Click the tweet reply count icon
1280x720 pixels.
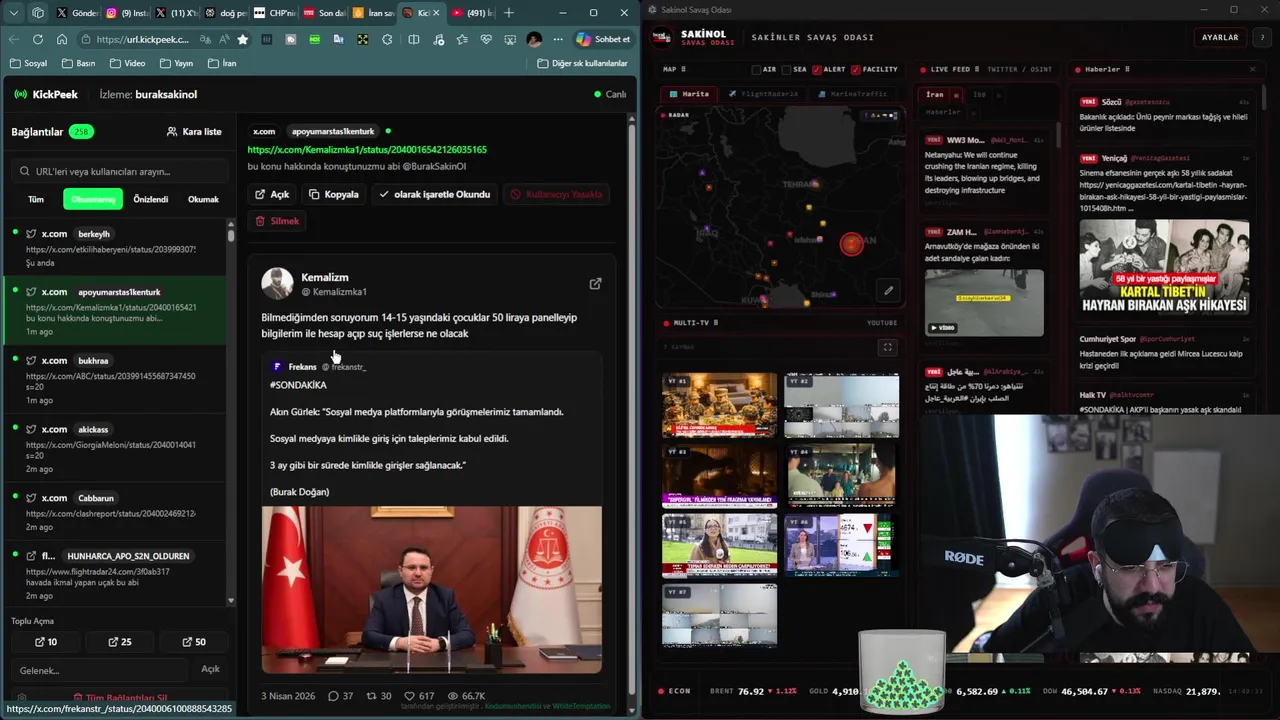coord(335,696)
